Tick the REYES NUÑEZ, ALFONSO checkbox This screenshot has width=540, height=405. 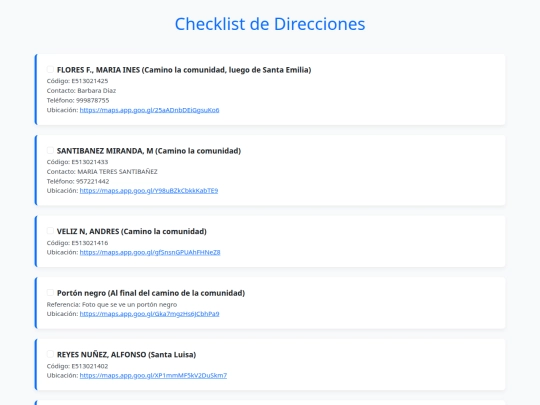pos(50,354)
